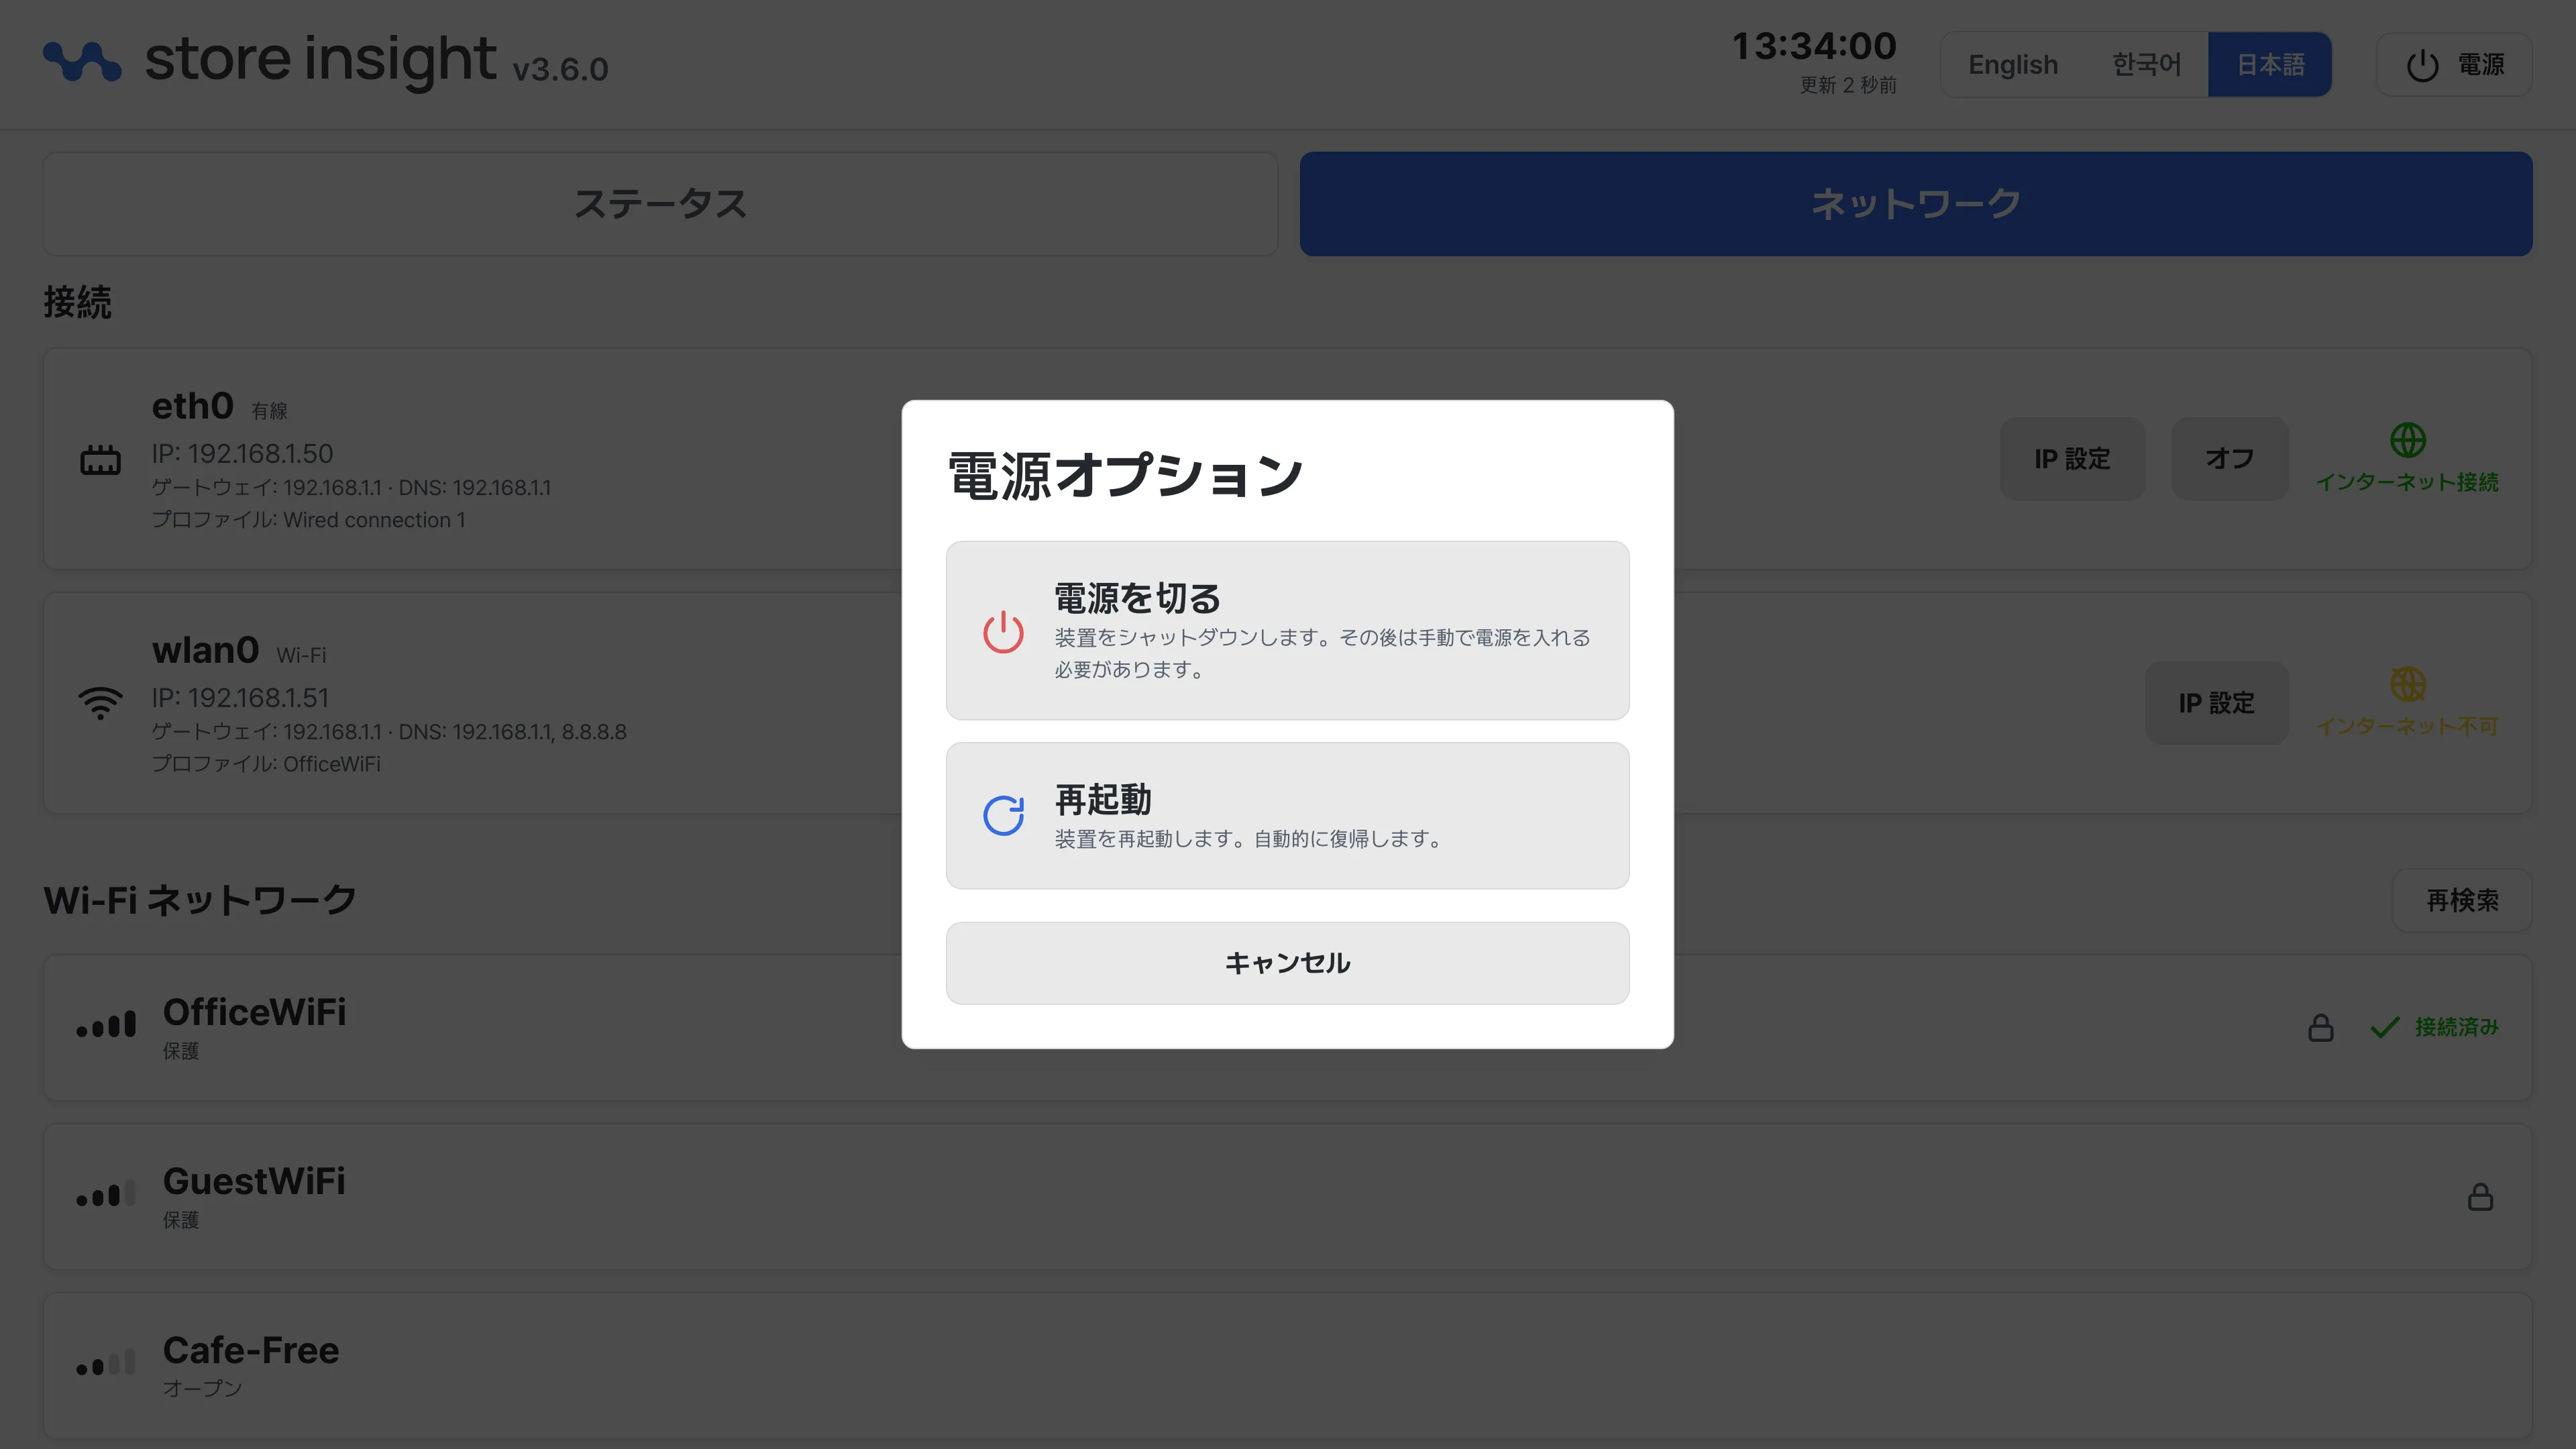Switch language to 한국어
Screen dimensions: 2576x1449
(2146, 65)
